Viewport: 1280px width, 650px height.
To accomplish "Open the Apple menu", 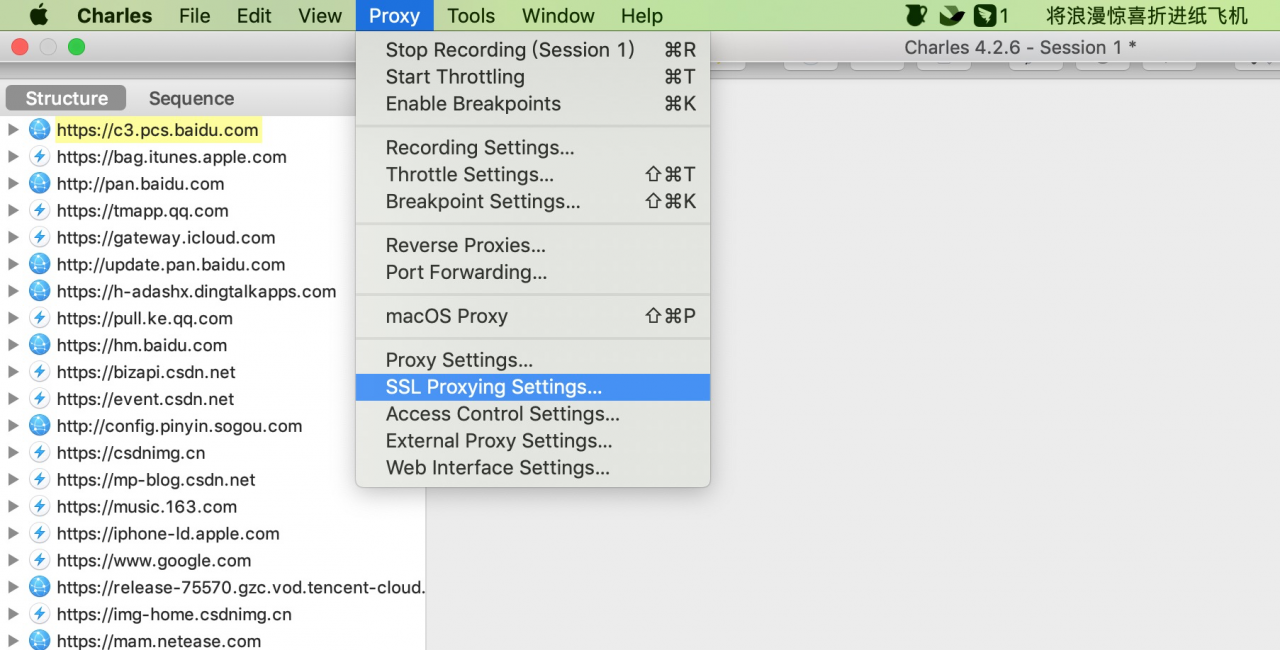I will coord(39,15).
